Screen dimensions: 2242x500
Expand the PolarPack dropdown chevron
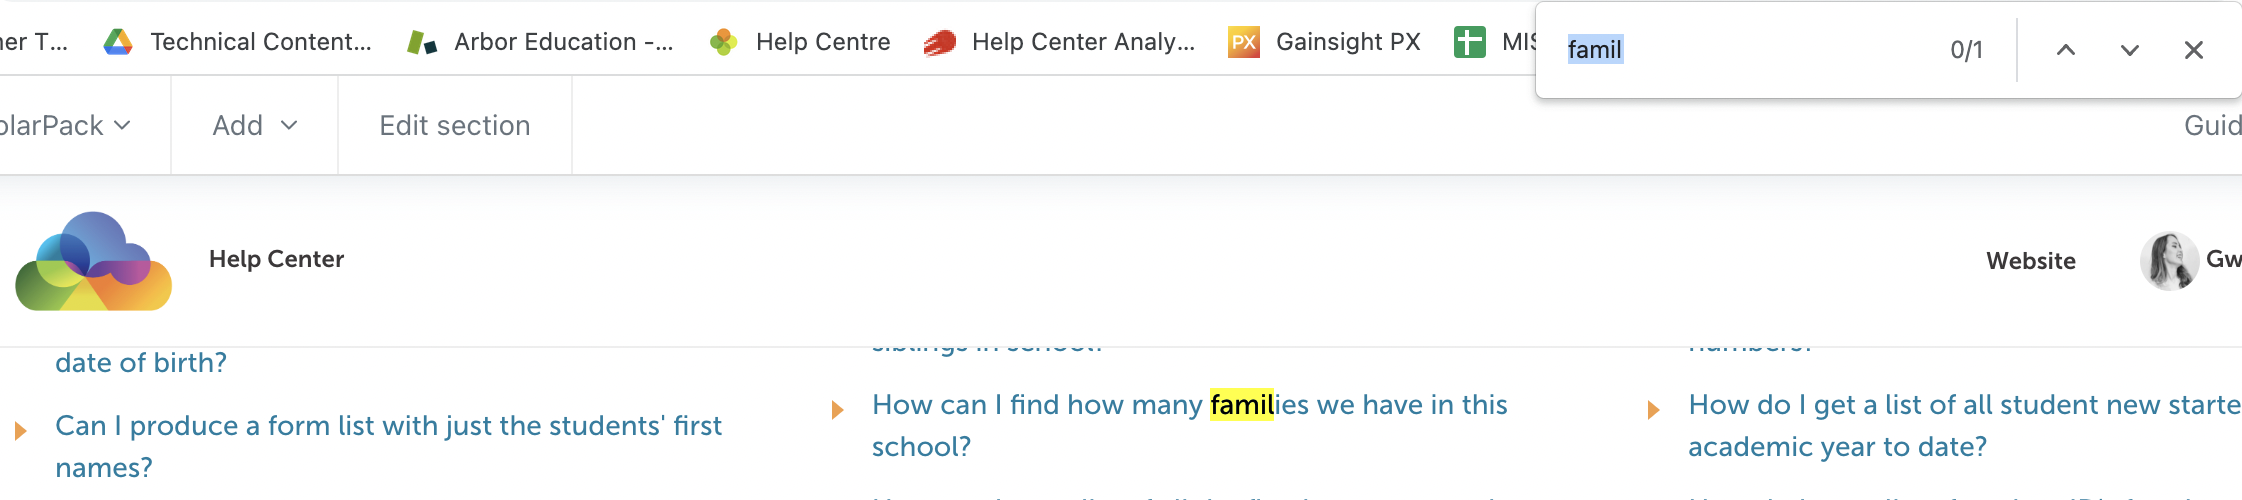[x=123, y=125]
